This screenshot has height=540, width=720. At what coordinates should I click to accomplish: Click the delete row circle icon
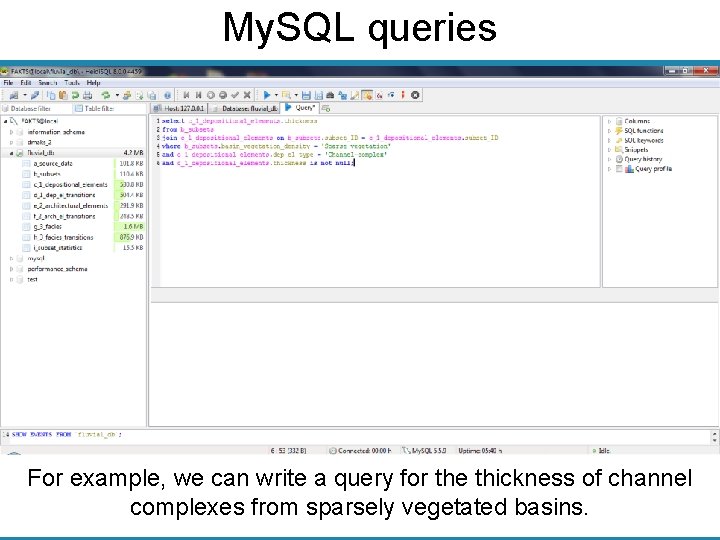[223, 95]
